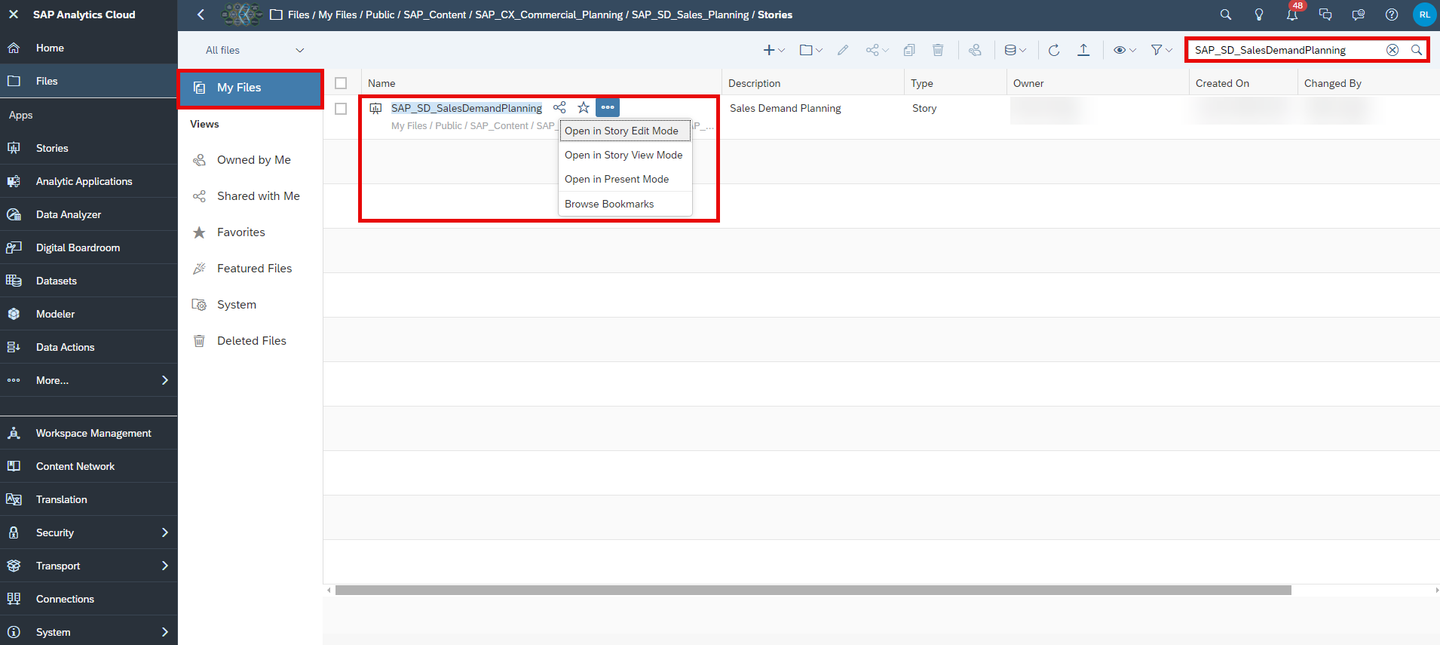Select the Featured Files view
The width and height of the screenshot is (1440, 645).
(250, 268)
